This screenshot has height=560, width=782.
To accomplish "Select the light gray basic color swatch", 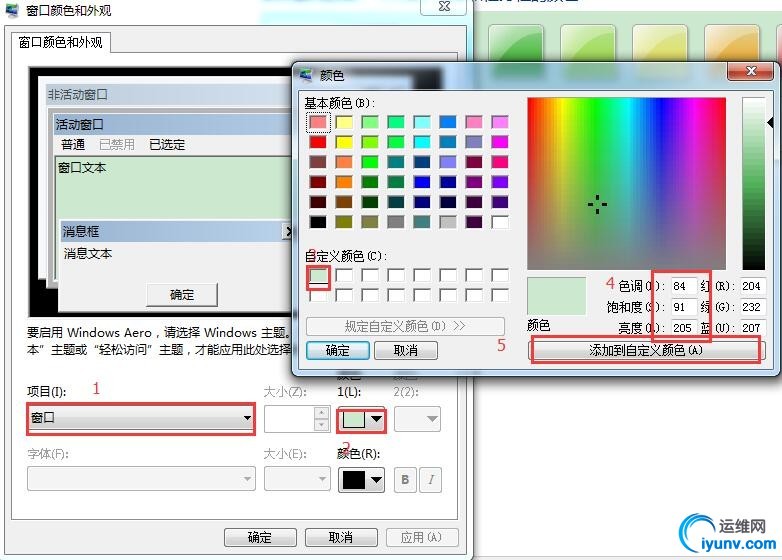I will click(448, 222).
